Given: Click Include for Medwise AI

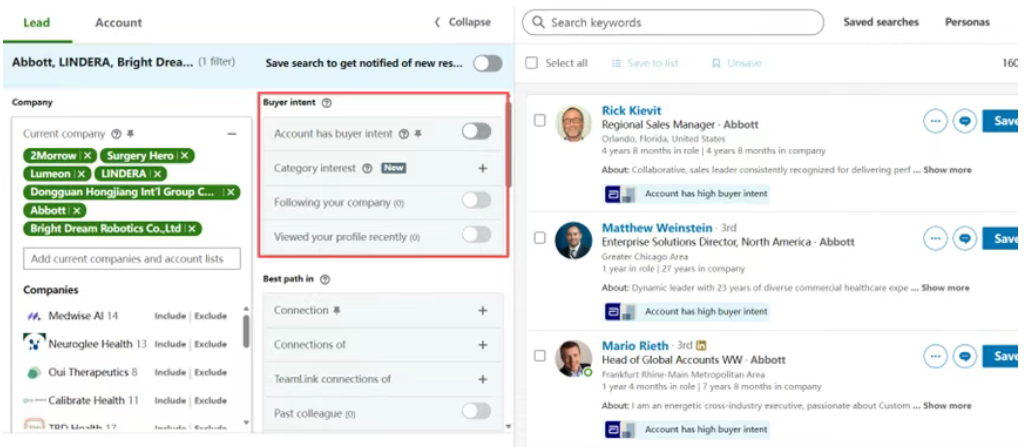Looking at the screenshot, I should tap(170, 316).
